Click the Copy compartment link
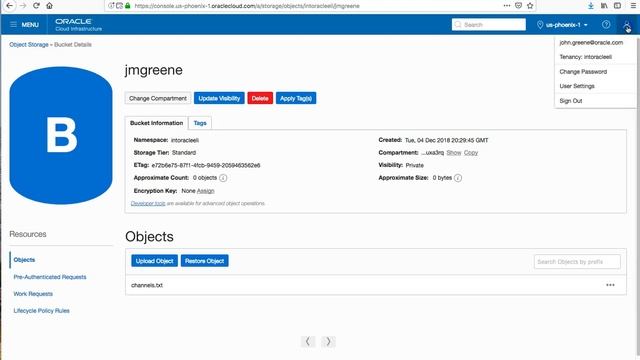This screenshot has width=640, height=360. (x=471, y=153)
